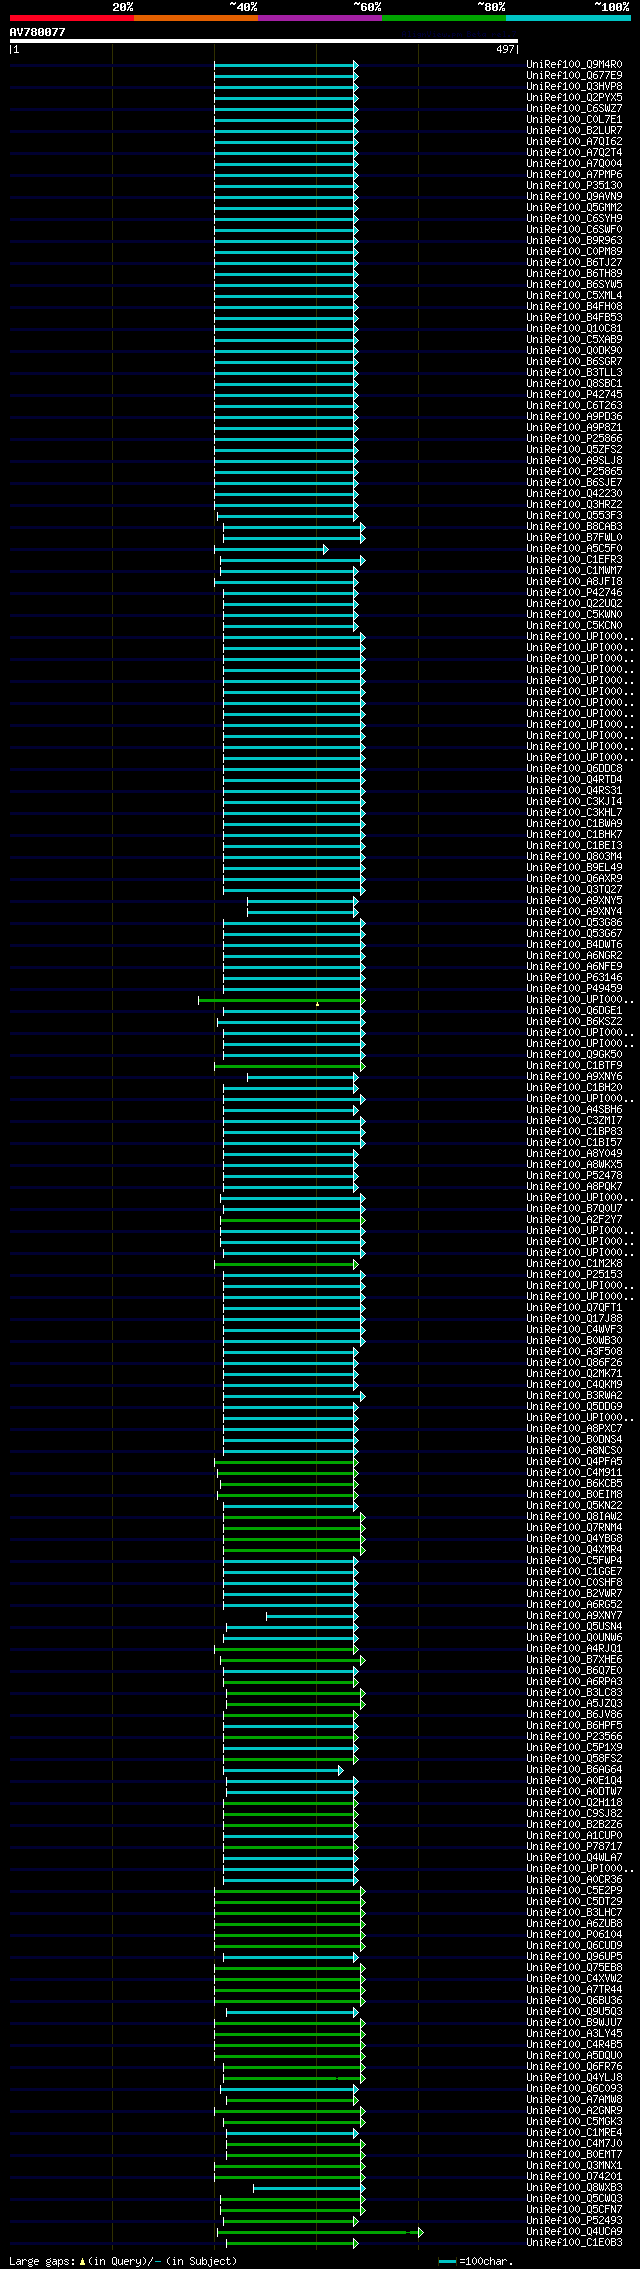The image size is (640, 2269).
Task: Select hit UniRef100_B2LUR7
Action: 574,131
